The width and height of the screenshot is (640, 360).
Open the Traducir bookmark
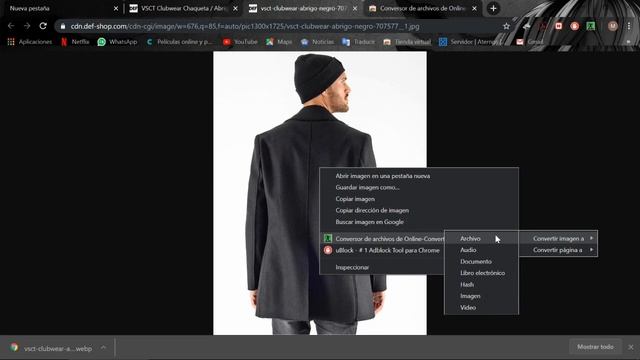click(358, 42)
